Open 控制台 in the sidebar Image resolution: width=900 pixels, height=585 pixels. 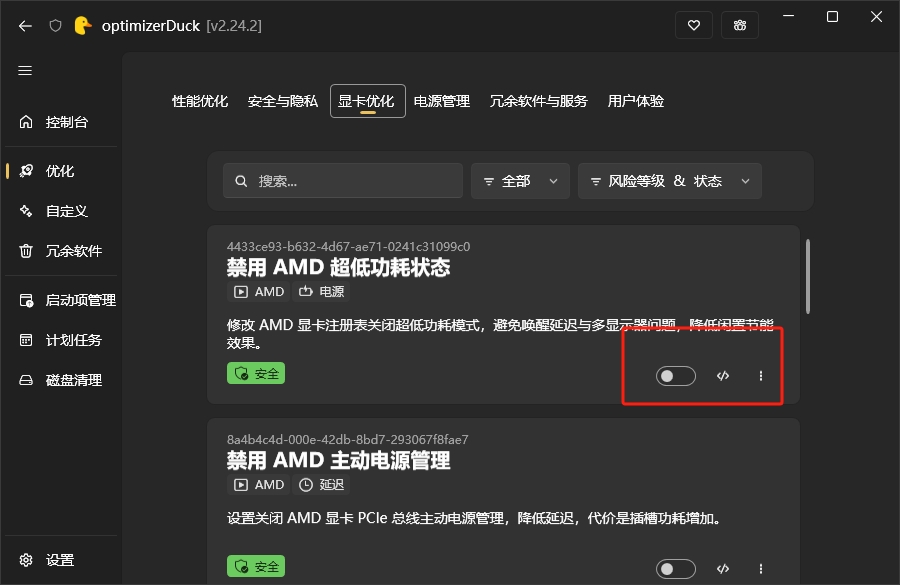(61, 122)
